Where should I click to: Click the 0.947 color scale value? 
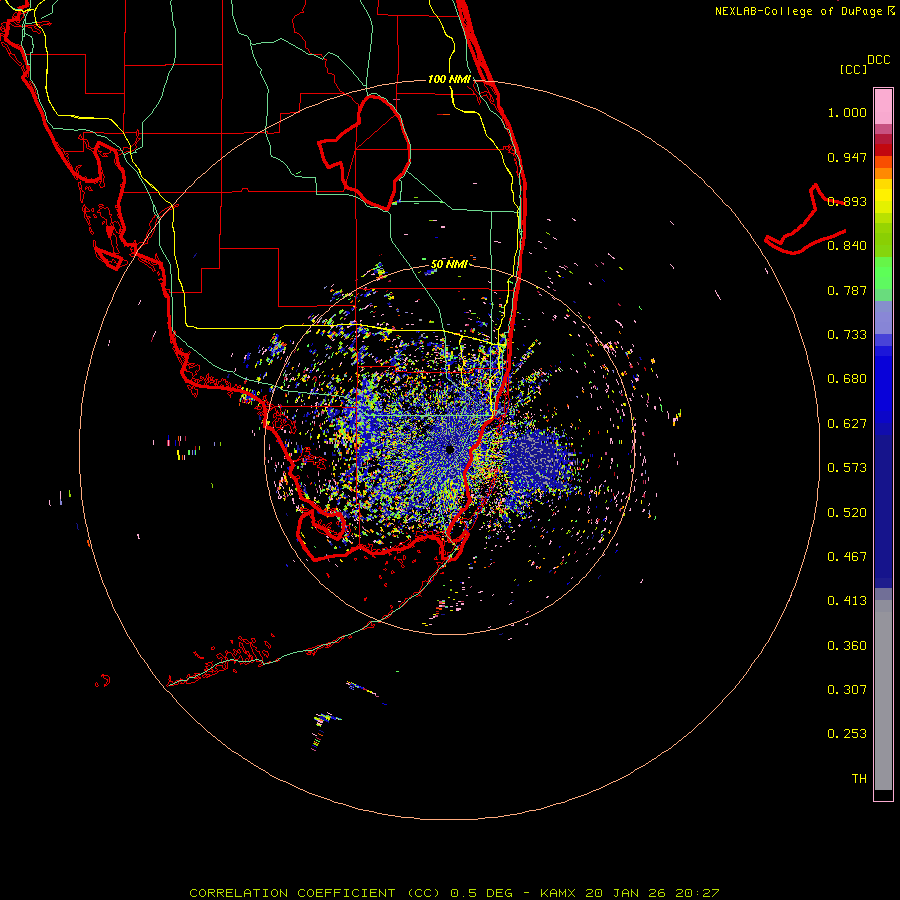coord(847,157)
